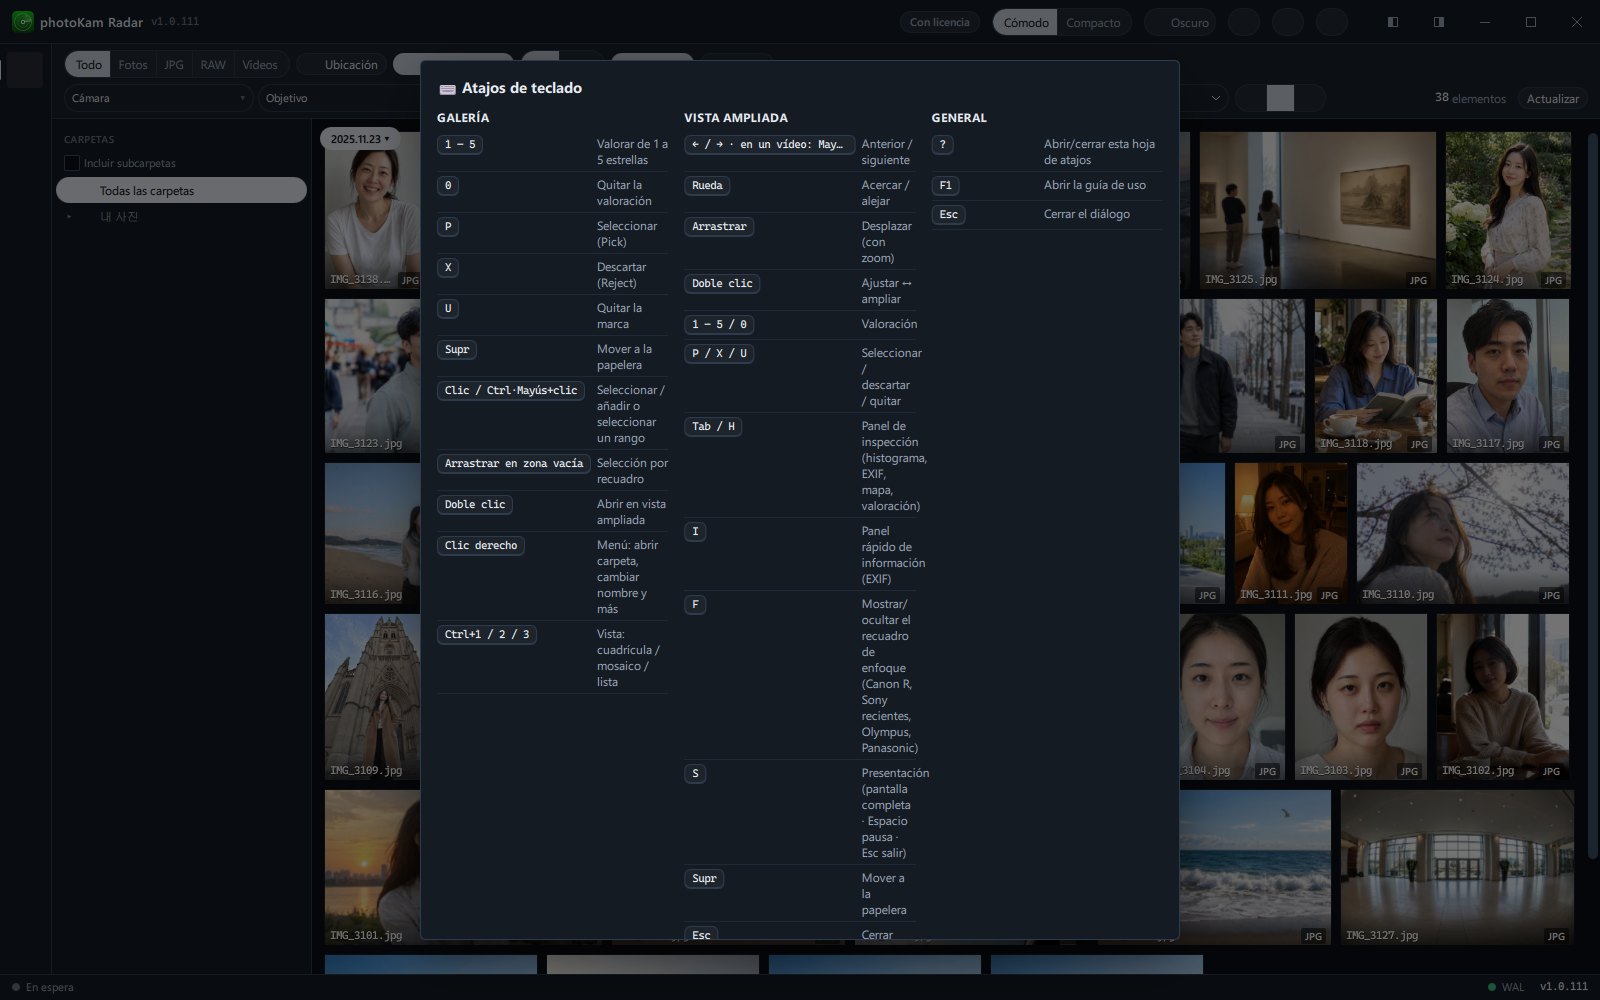Click the Con licencia badge
This screenshot has height=1000, width=1600.
coord(939,22)
